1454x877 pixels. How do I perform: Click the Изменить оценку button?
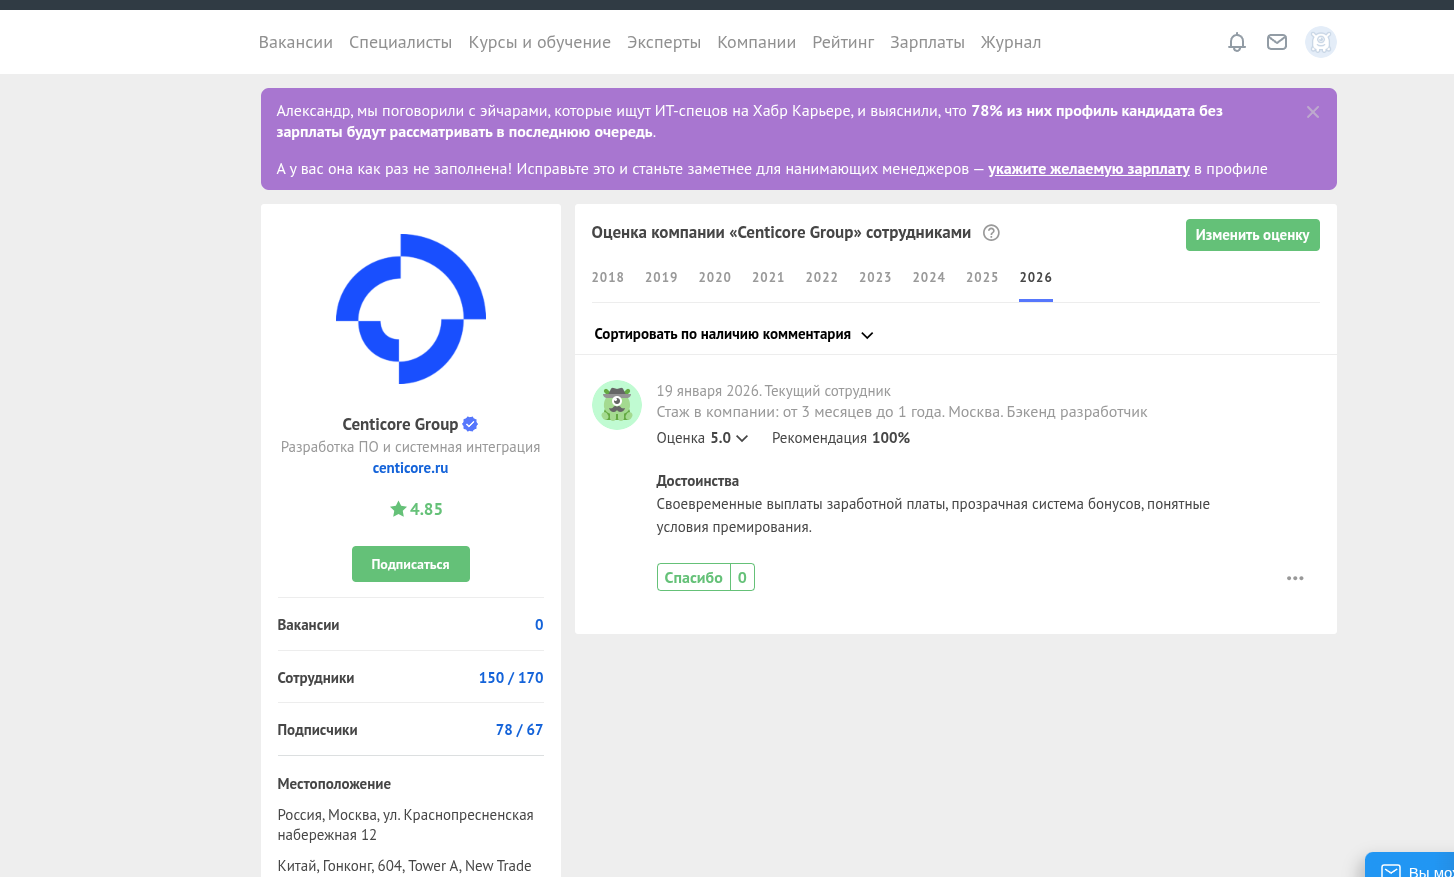1252,235
